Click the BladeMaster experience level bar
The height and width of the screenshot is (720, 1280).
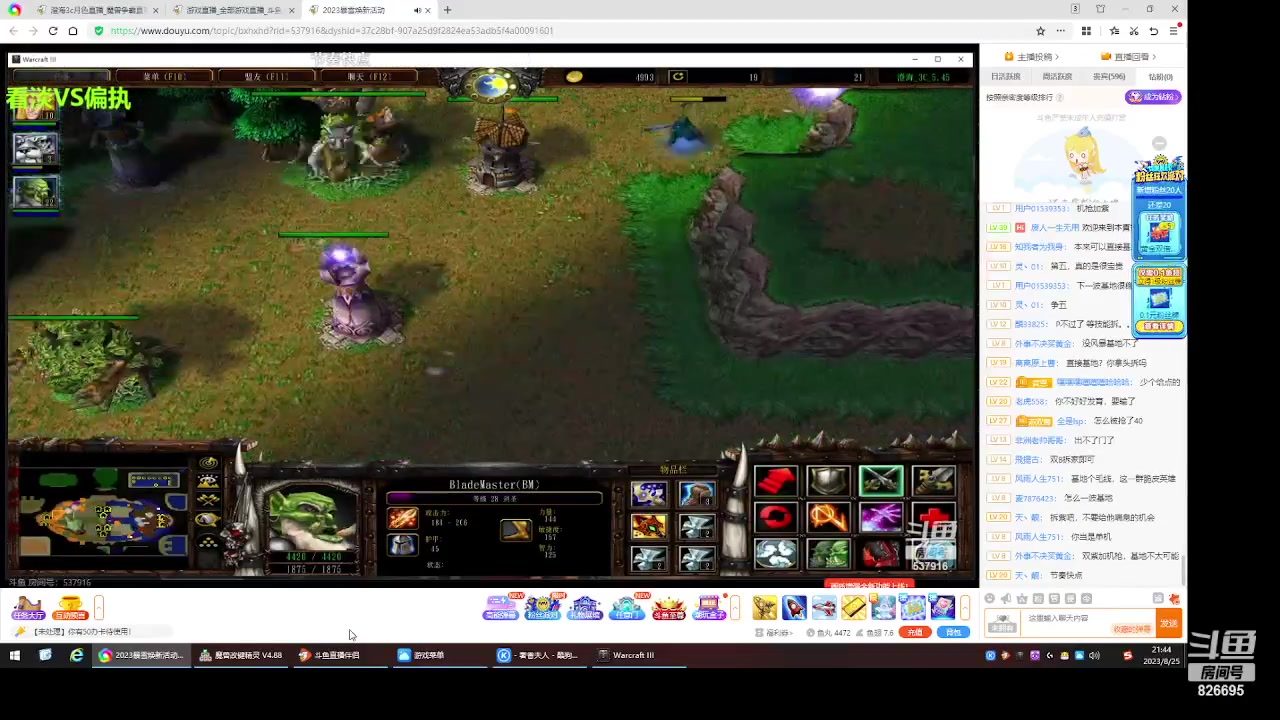click(494, 498)
